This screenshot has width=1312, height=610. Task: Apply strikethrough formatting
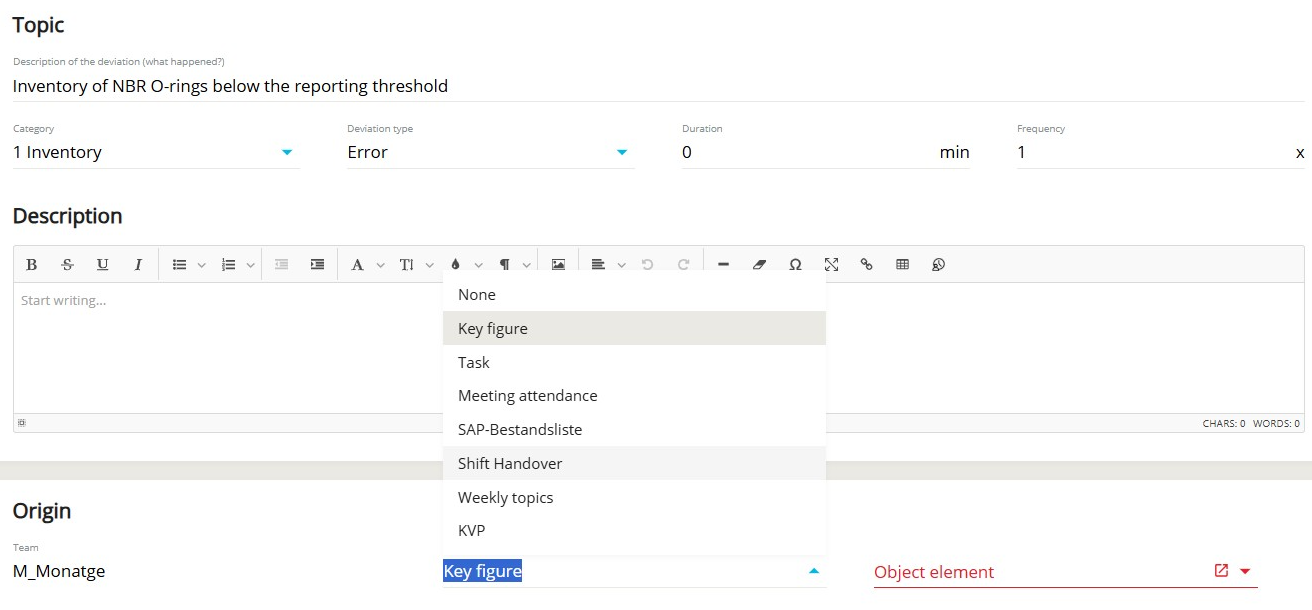(67, 265)
